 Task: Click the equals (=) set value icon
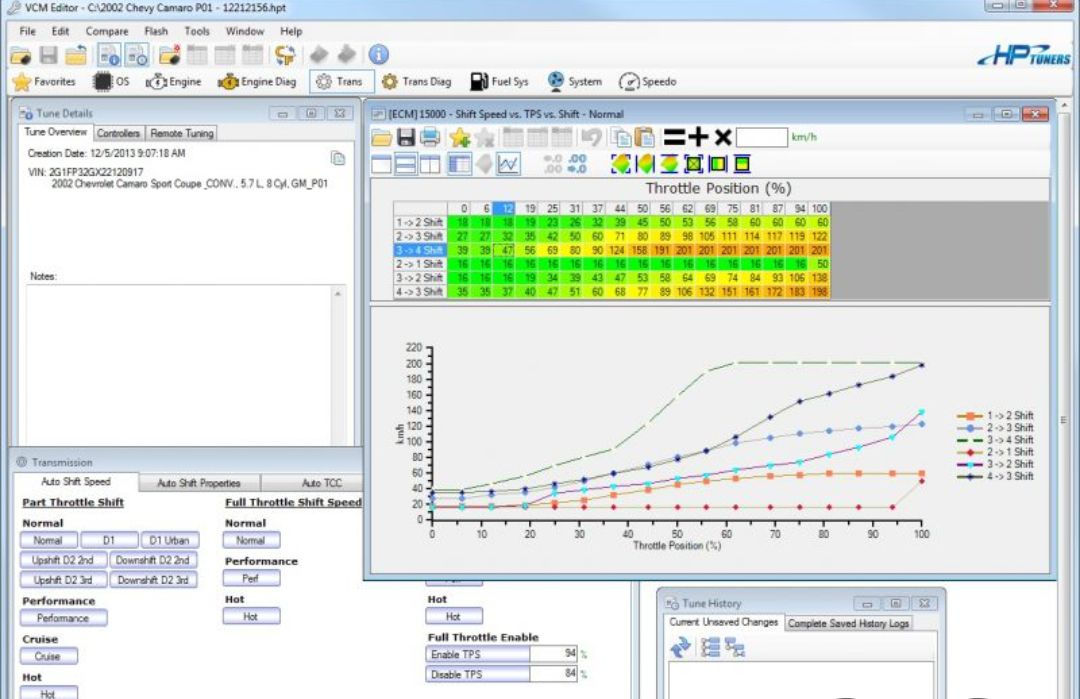pos(675,138)
